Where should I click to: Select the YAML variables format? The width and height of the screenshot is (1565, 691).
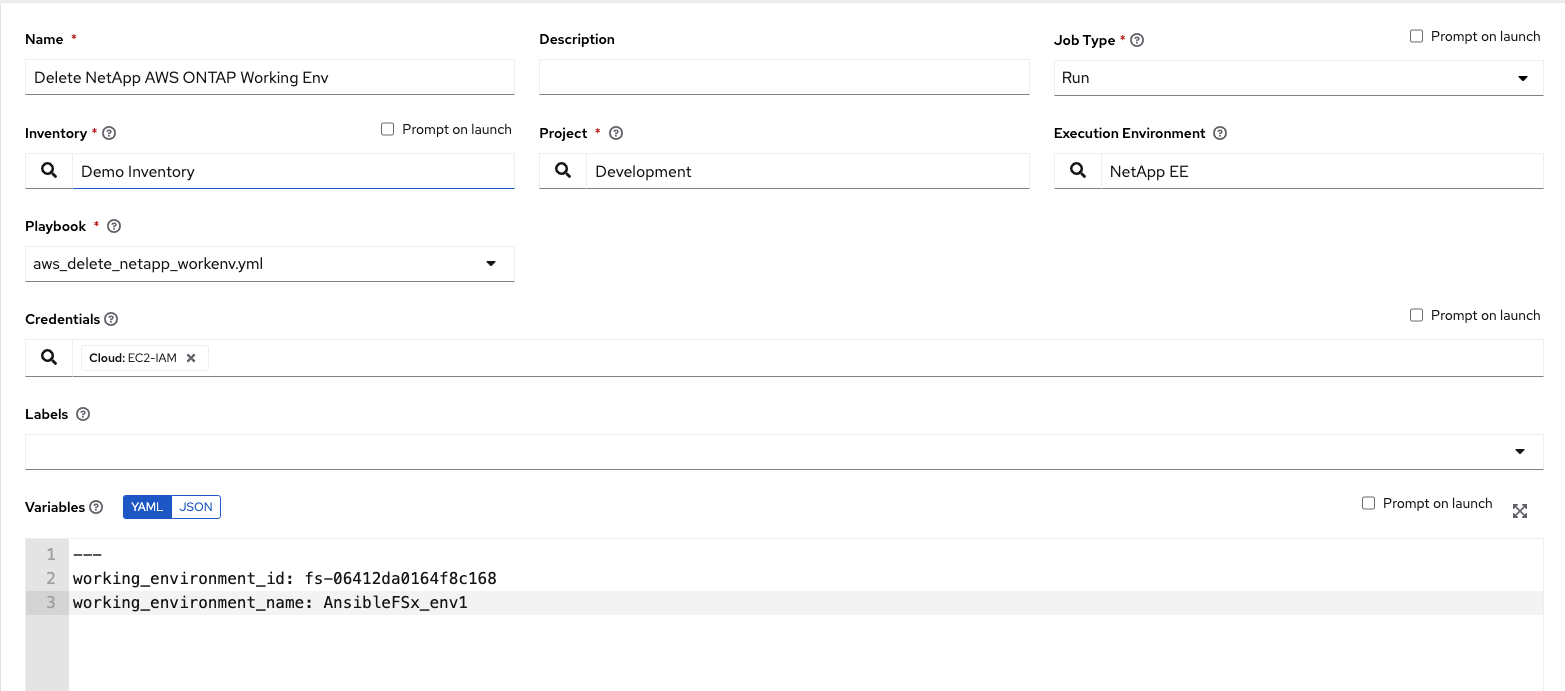pos(147,507)
